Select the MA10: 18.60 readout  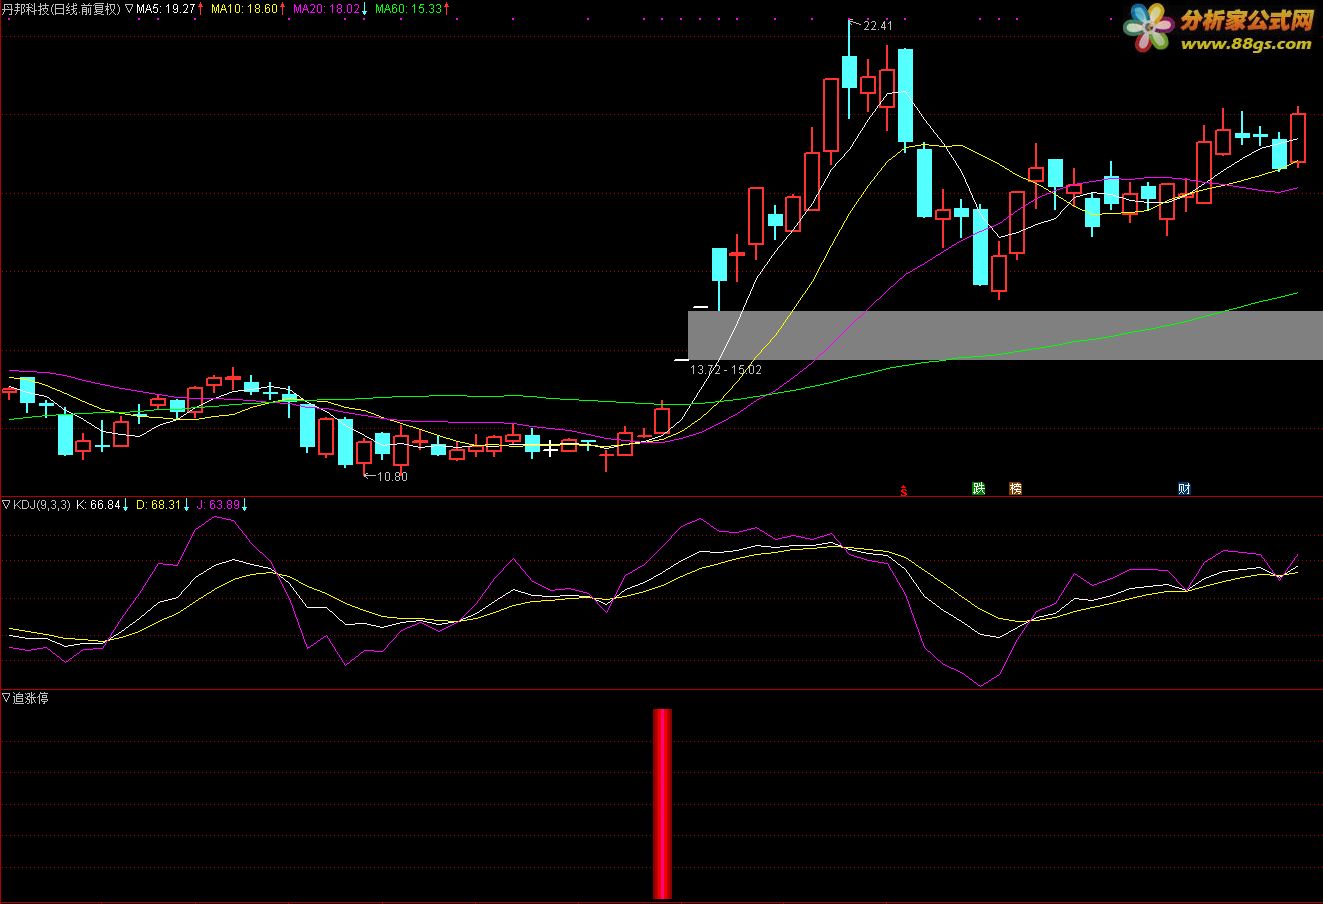(x=244, y=8)
